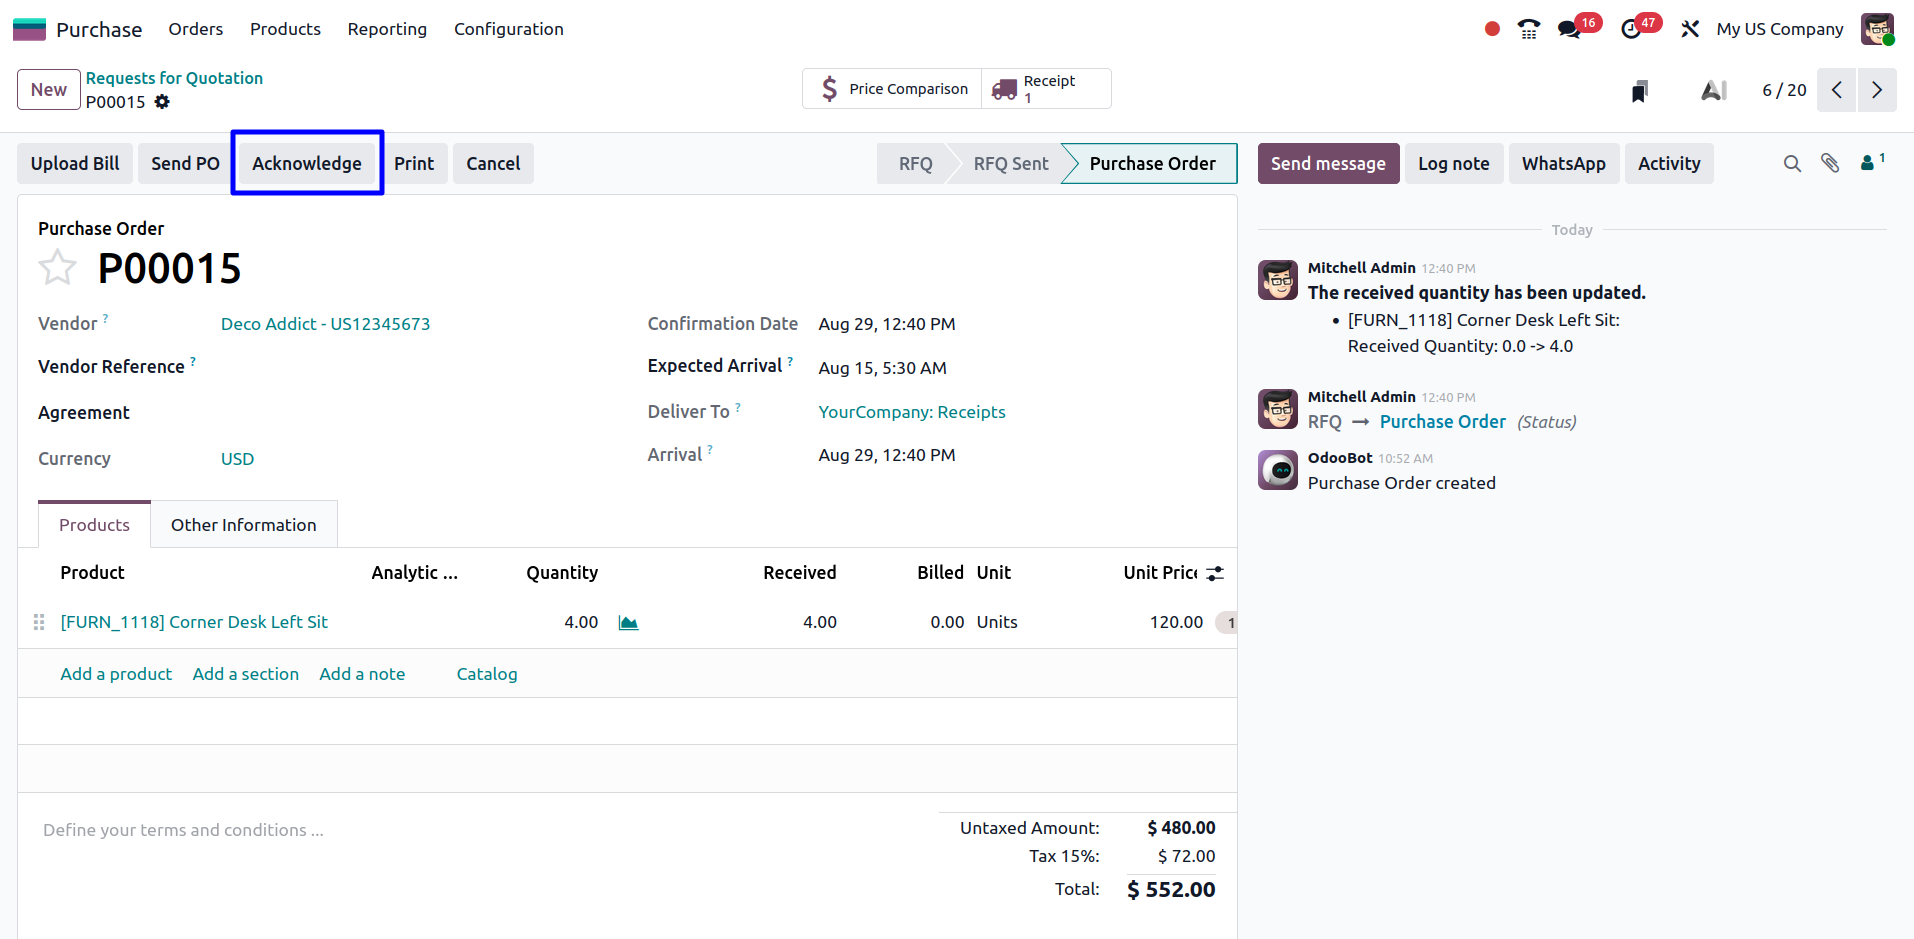Click the terms and conditions field

pos(183,830)
